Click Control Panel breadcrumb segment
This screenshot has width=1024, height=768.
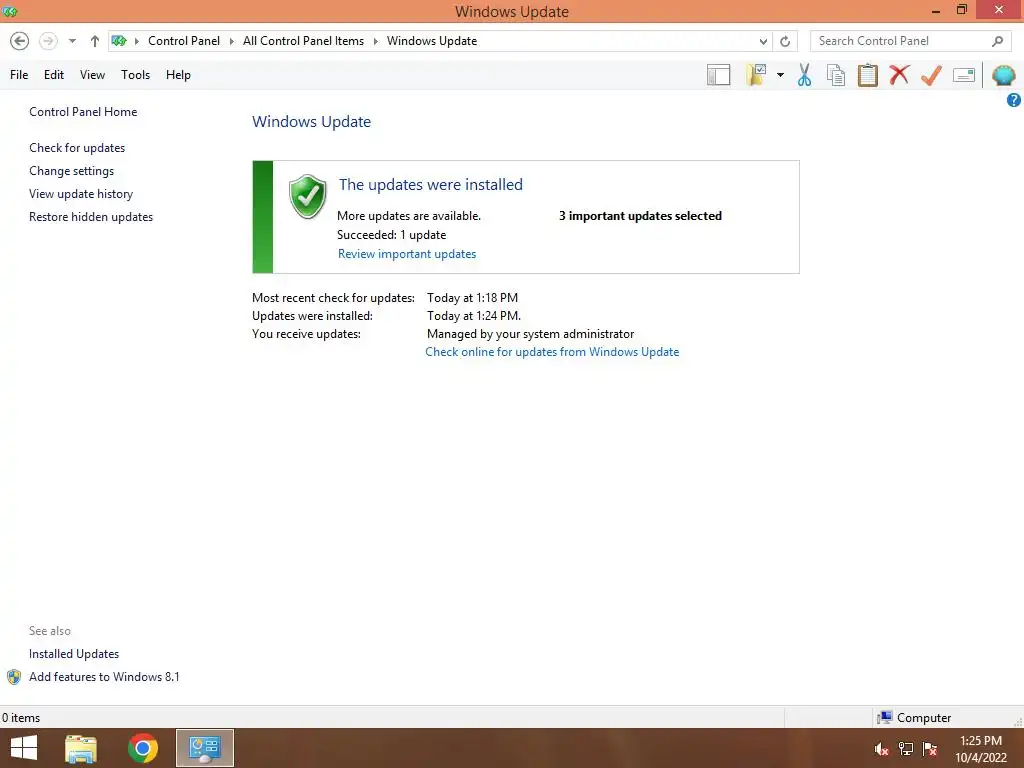[x=184, y=41]
